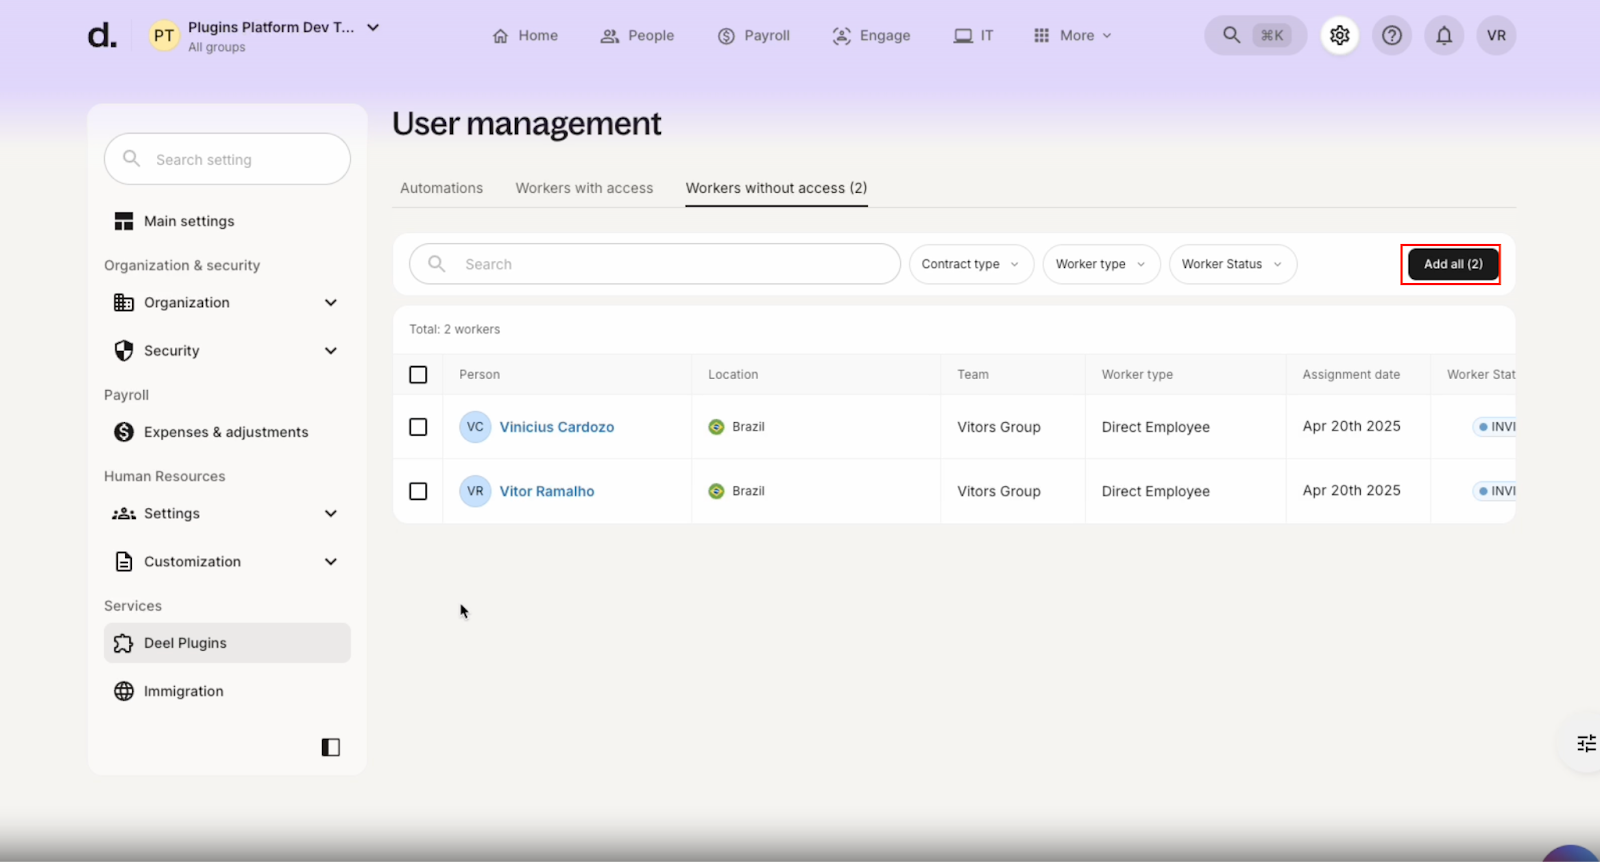The image size is (1600, 862).
Task: Click the Deel logo icon
Action: tap(102, 36)
